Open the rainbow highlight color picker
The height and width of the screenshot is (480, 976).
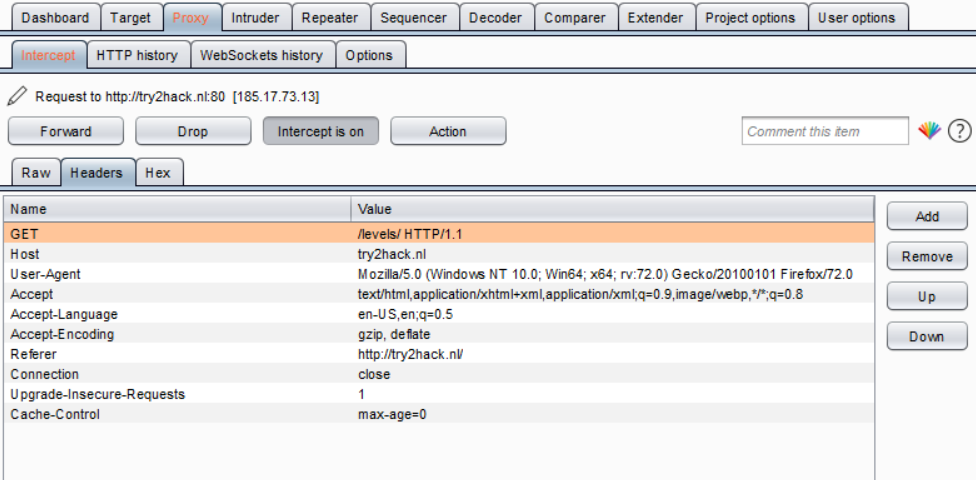coord(929,131)
